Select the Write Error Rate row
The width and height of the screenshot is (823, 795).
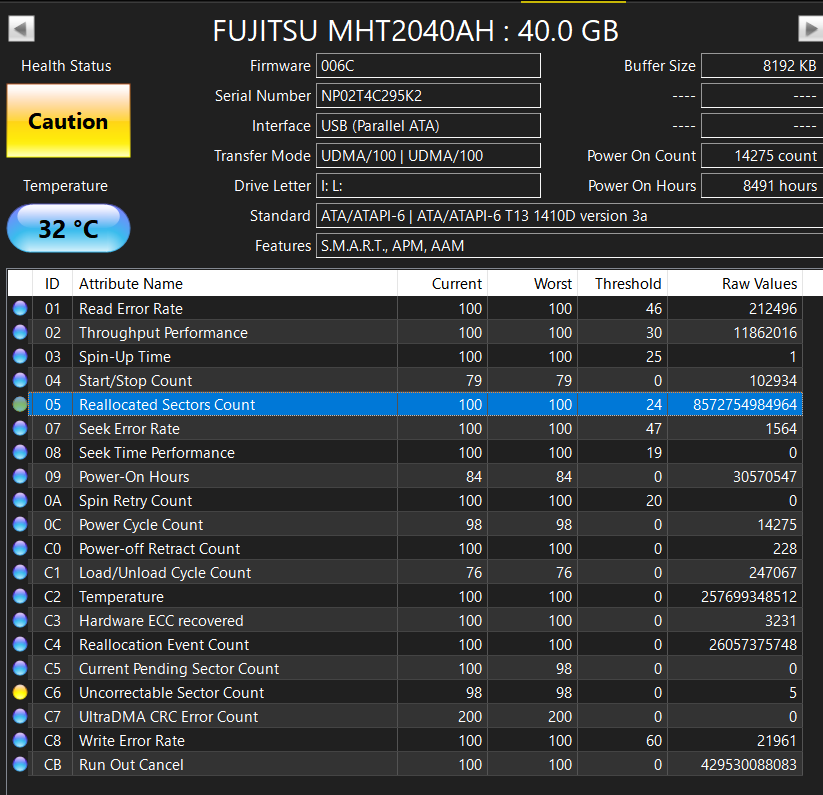tap(132, 740)
